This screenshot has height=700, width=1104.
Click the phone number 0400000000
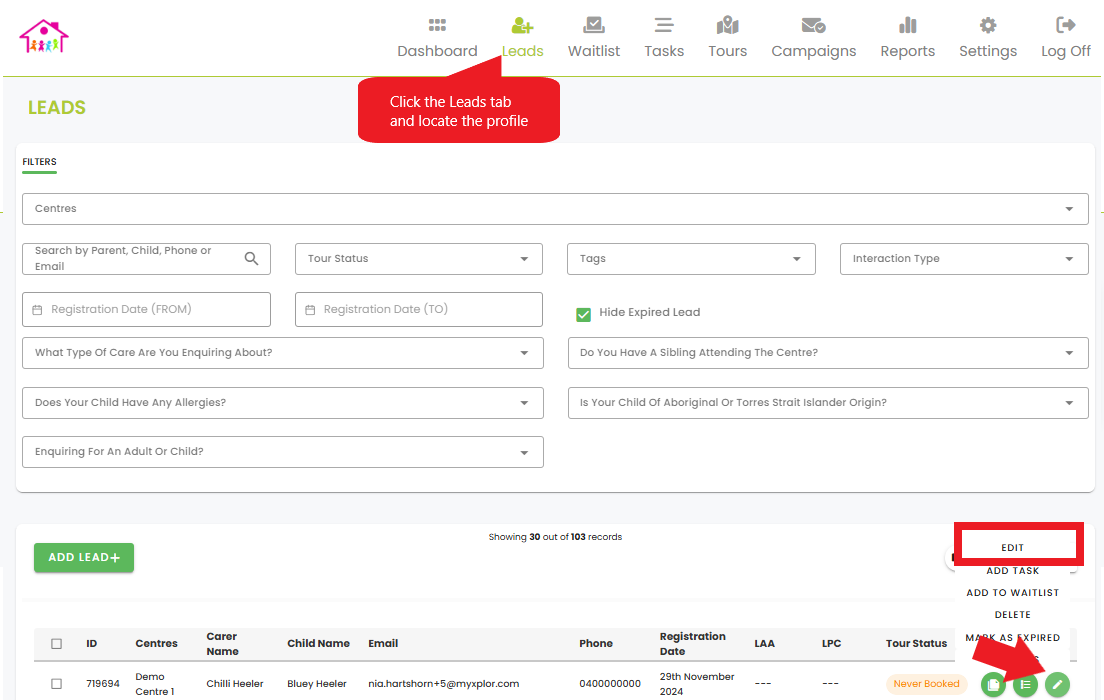coord(610,684)
